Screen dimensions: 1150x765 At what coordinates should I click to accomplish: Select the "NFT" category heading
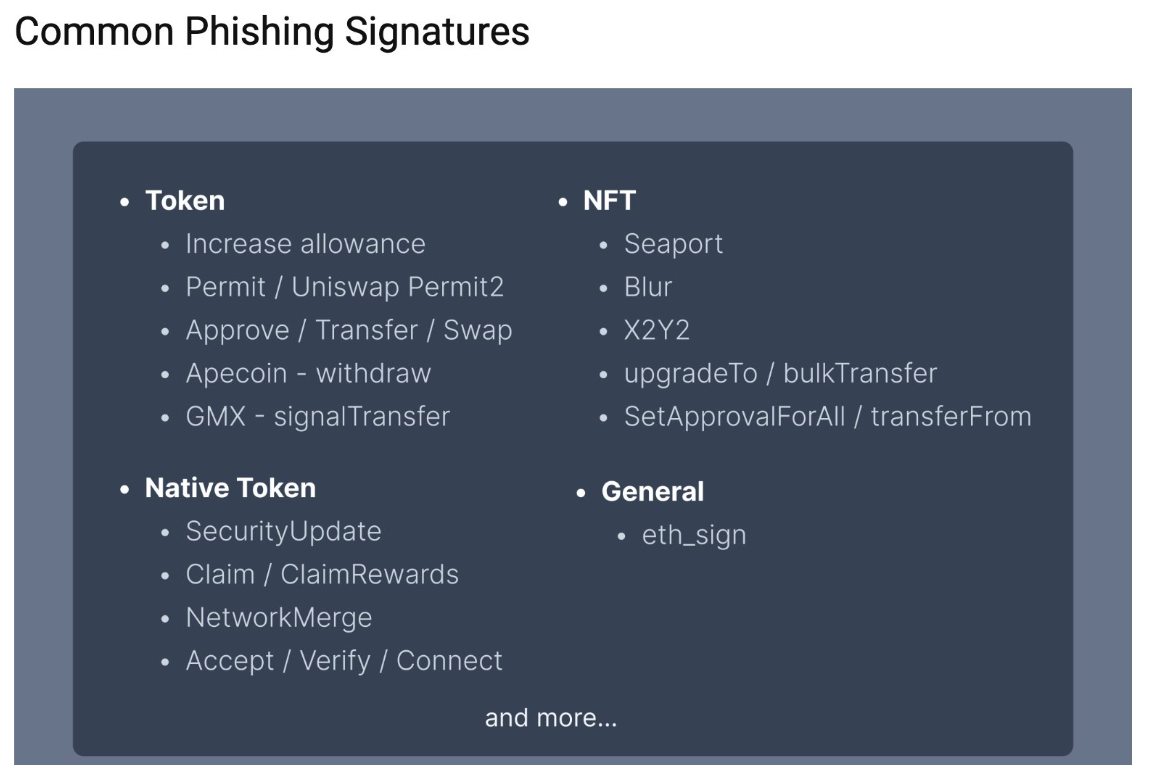(x=609, y=201)
